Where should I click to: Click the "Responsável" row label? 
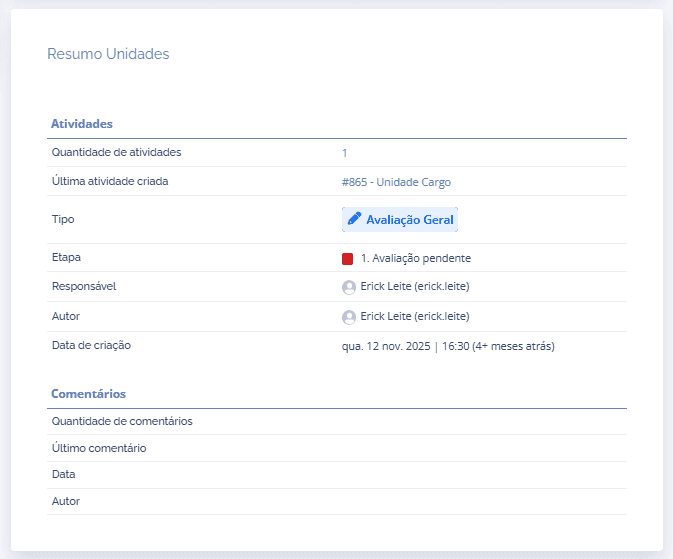click(84, 286)
